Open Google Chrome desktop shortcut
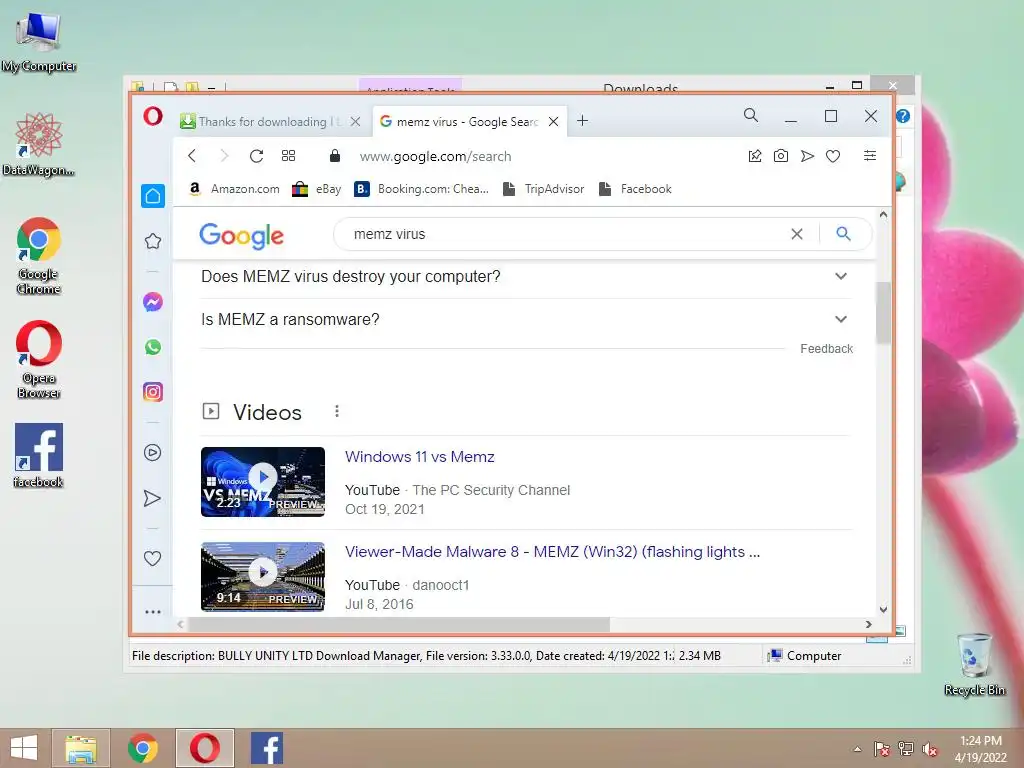Screen dimensions: 1024x768 [x=39, y=255]
